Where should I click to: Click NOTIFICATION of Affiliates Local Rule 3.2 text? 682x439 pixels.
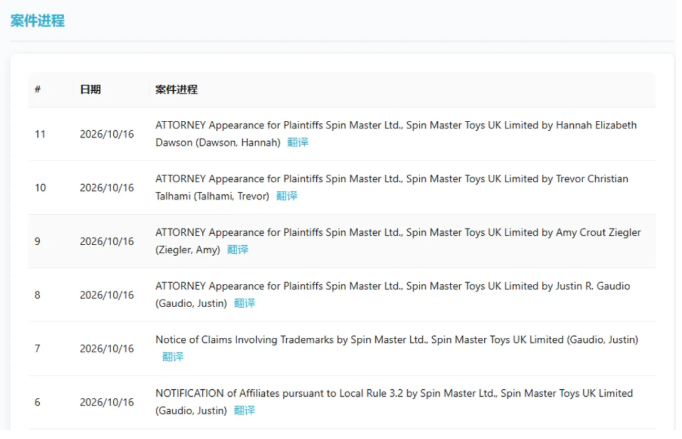click(394, 402)
